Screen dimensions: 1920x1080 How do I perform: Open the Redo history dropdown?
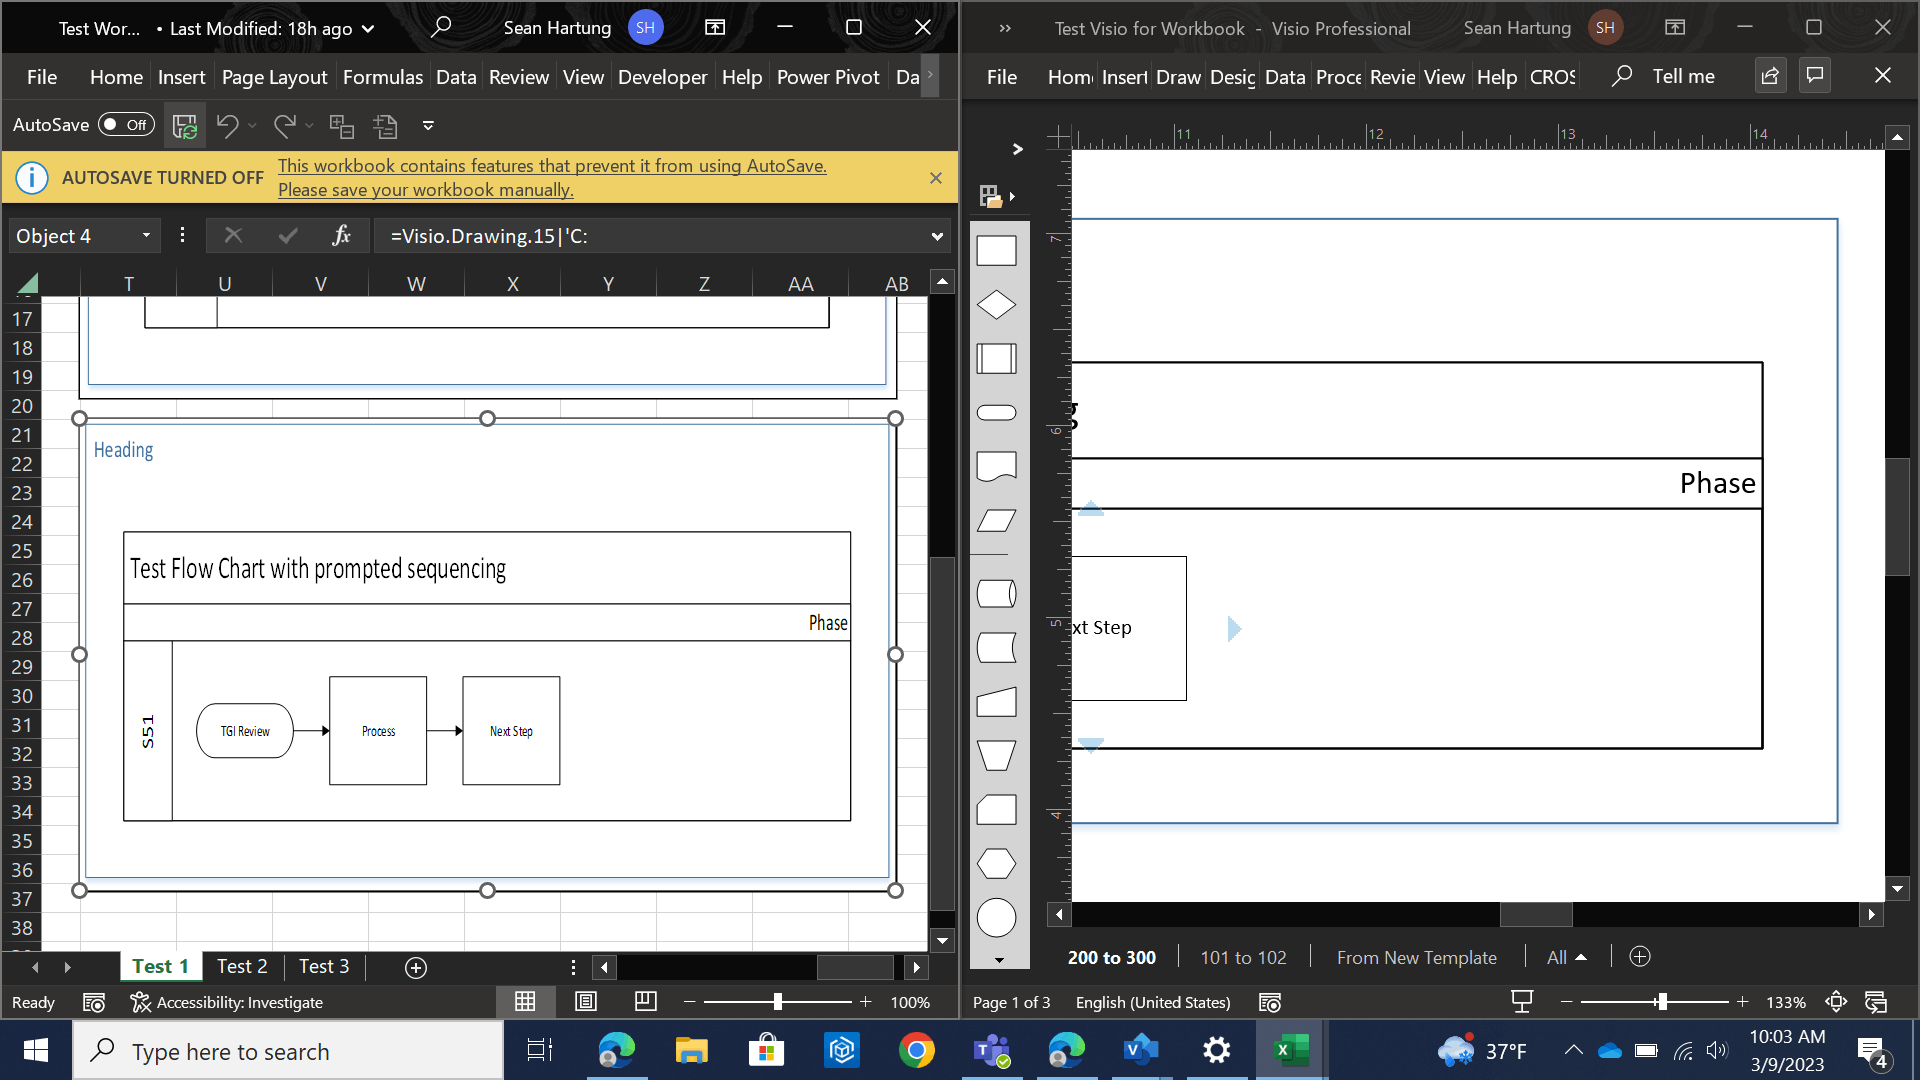(309, 126)
